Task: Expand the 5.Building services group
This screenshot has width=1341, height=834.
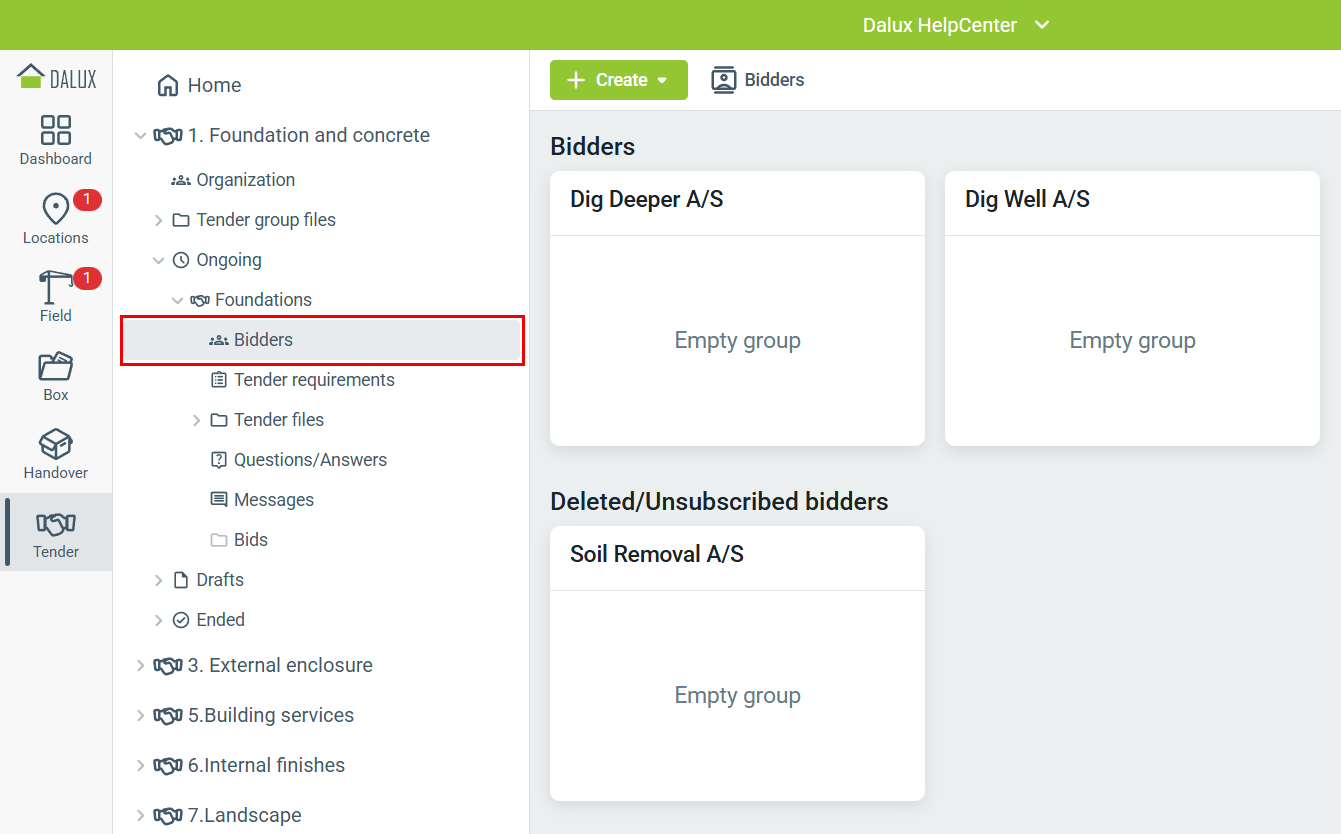Action: pos(140,715)
